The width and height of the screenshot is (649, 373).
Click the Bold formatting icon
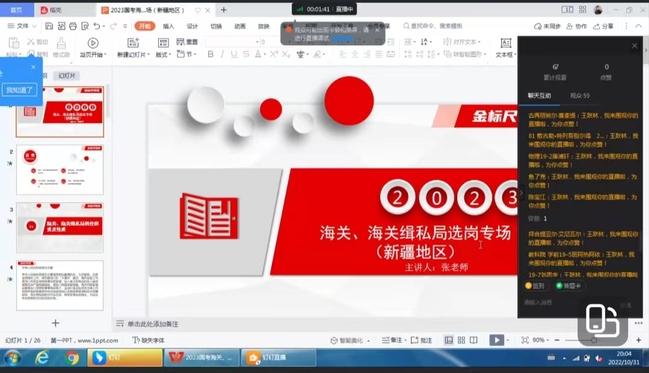tap(210, 54)
